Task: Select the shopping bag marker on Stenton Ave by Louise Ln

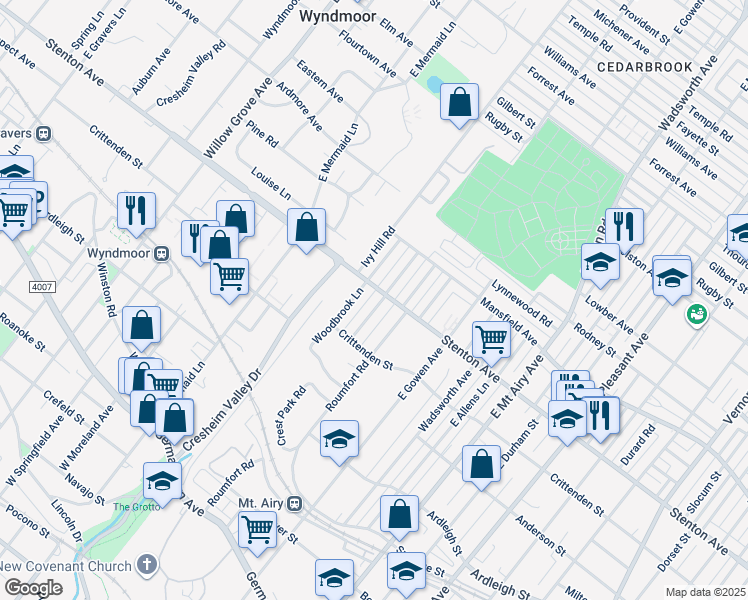Action: [306, 229]
